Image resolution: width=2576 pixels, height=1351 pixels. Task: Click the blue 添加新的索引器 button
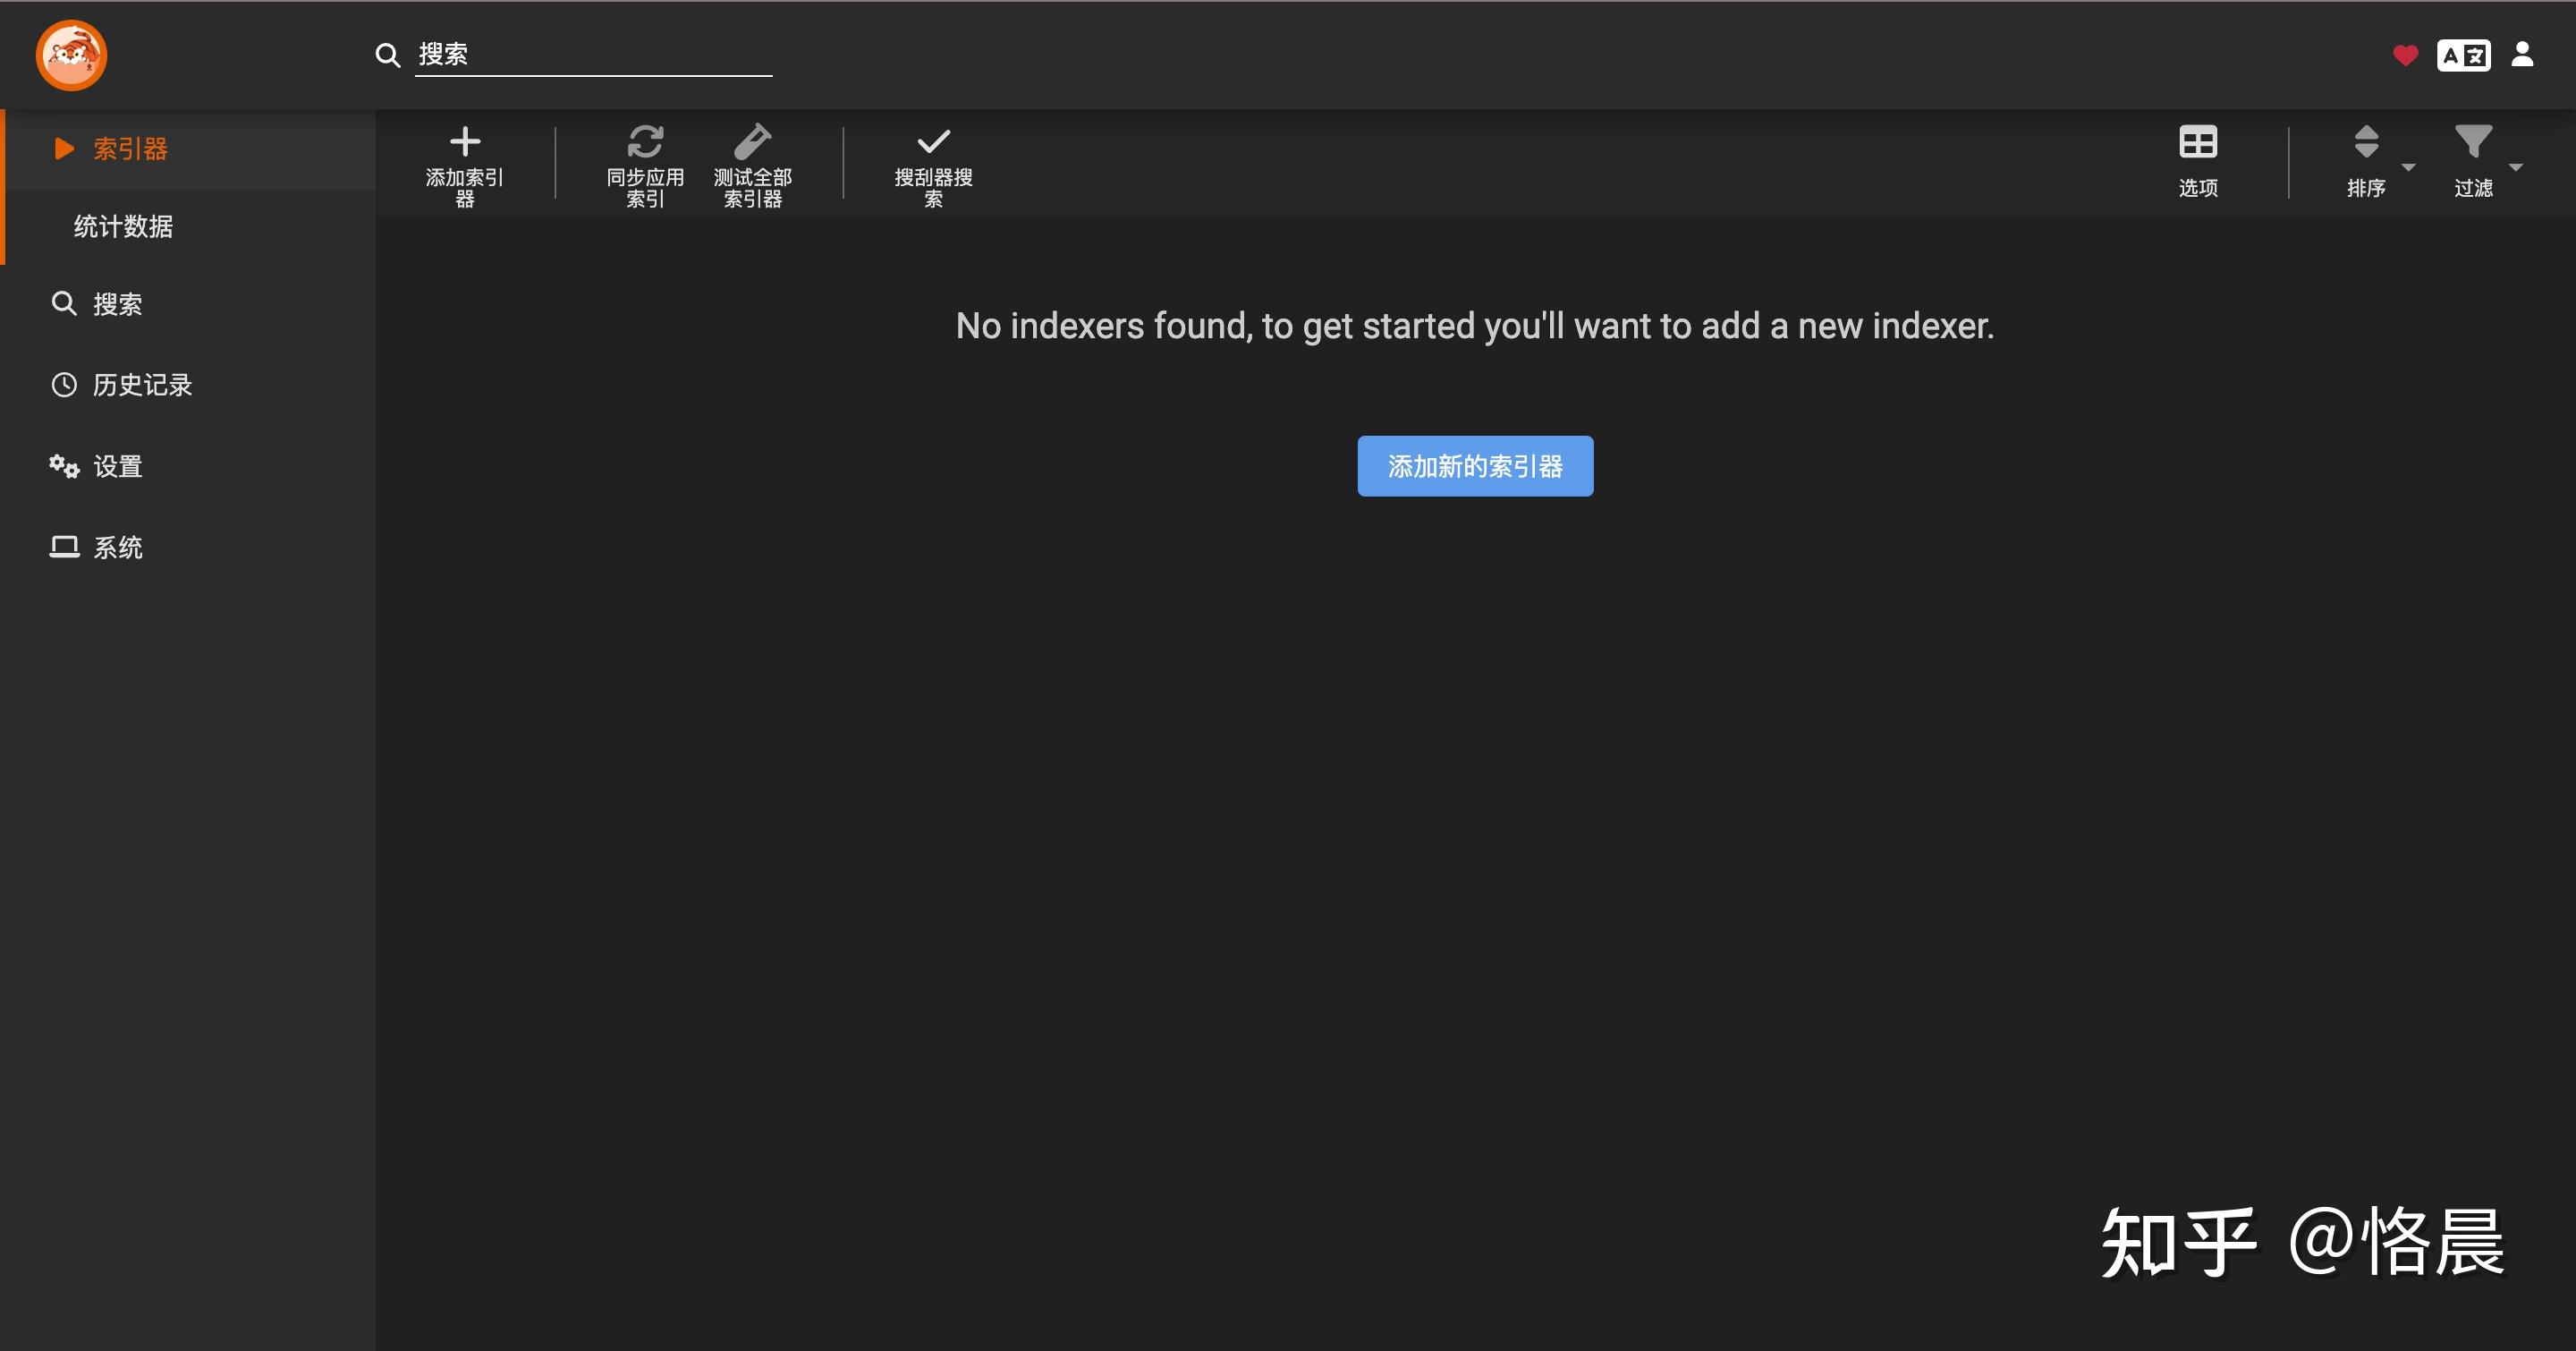click(x=1475, y=466)
